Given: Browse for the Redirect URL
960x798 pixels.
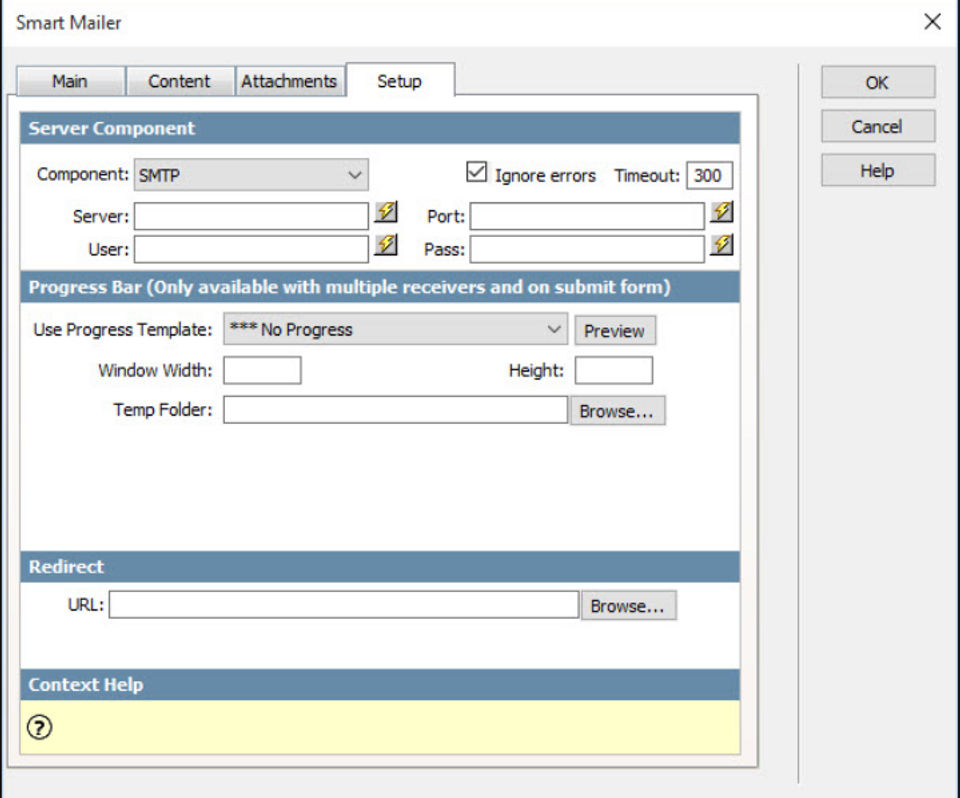Looking at the screenshot, I should pyautogui.click(x=628, y=606).
